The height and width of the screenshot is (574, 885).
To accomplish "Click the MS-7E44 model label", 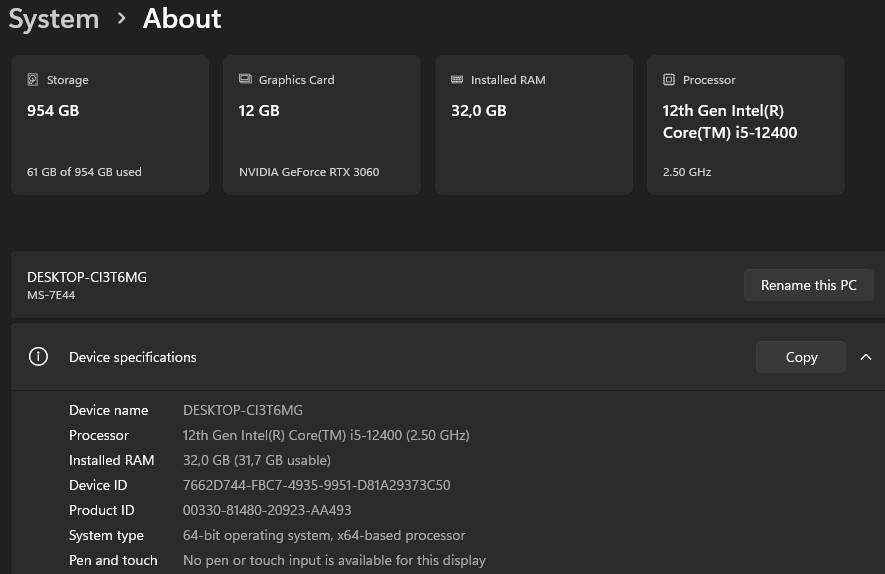I will [51, 296].
